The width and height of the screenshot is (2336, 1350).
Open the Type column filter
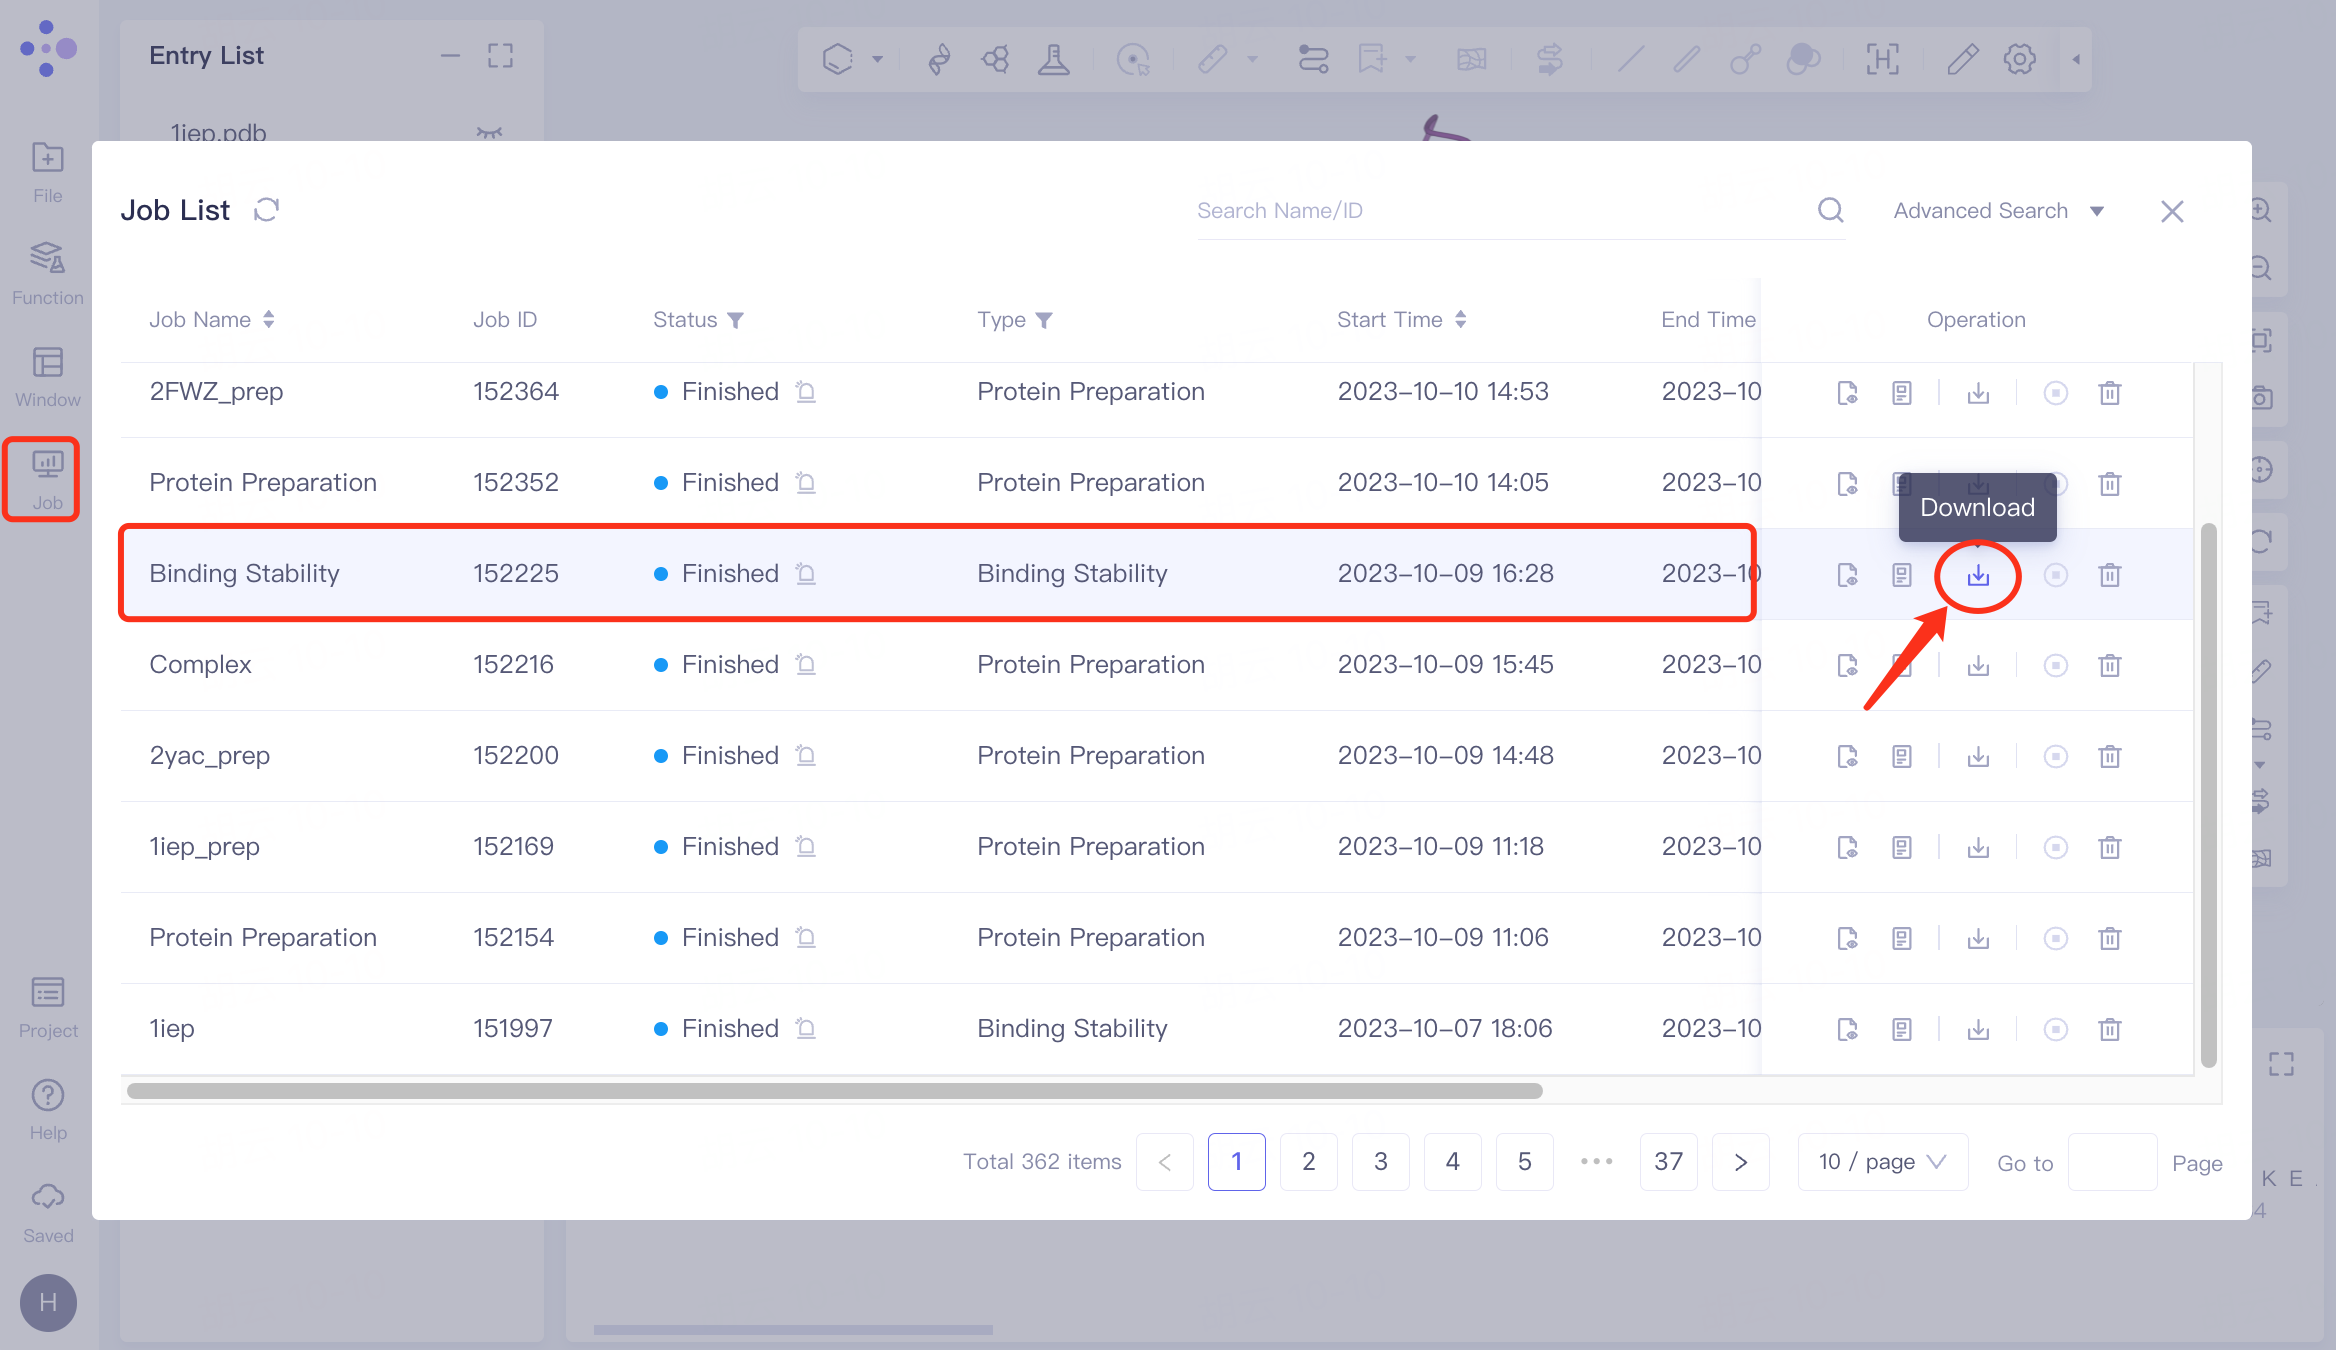1044,320
